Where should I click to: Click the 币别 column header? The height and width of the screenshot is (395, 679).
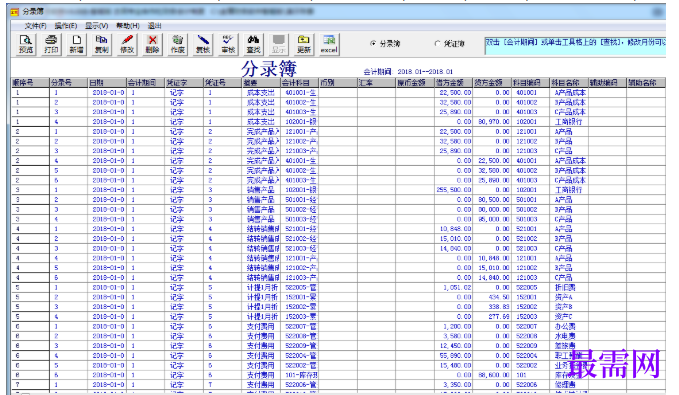(x=338, y=83)
